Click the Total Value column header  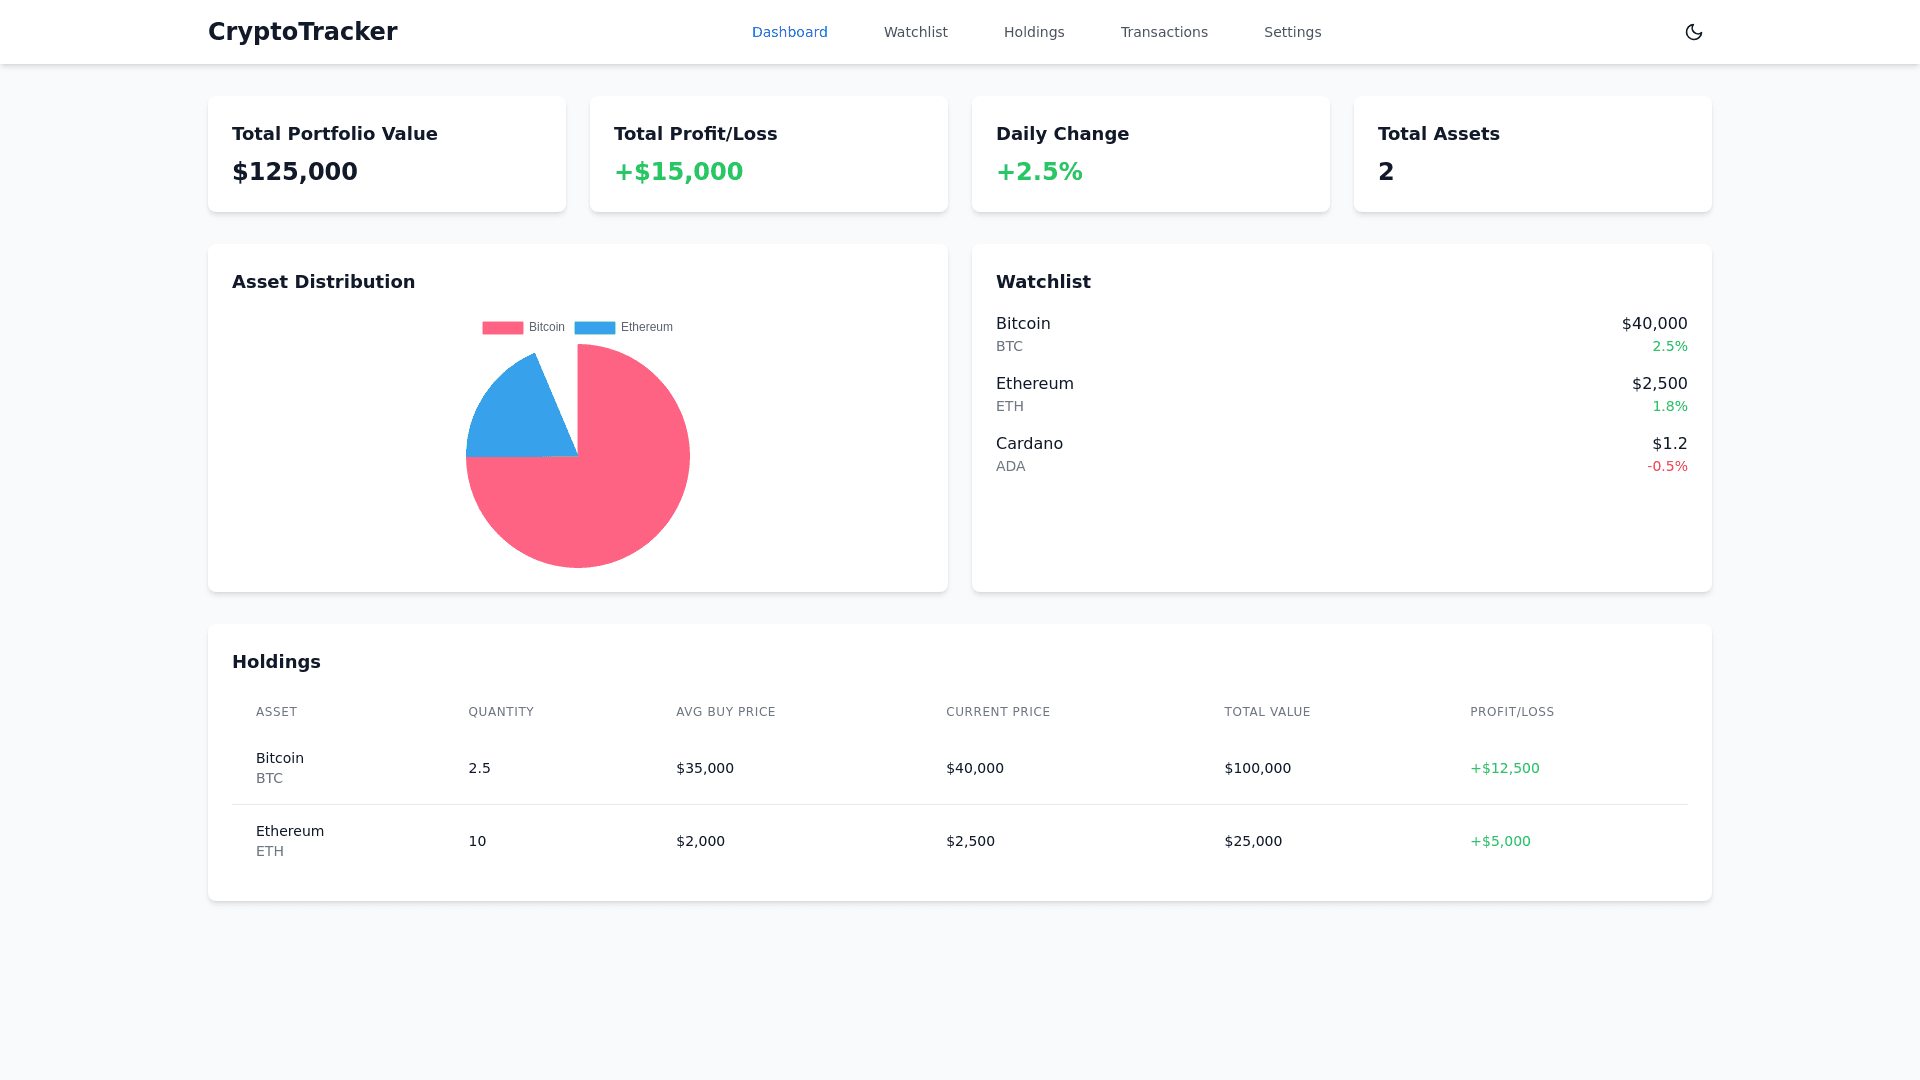(1267, 712)
